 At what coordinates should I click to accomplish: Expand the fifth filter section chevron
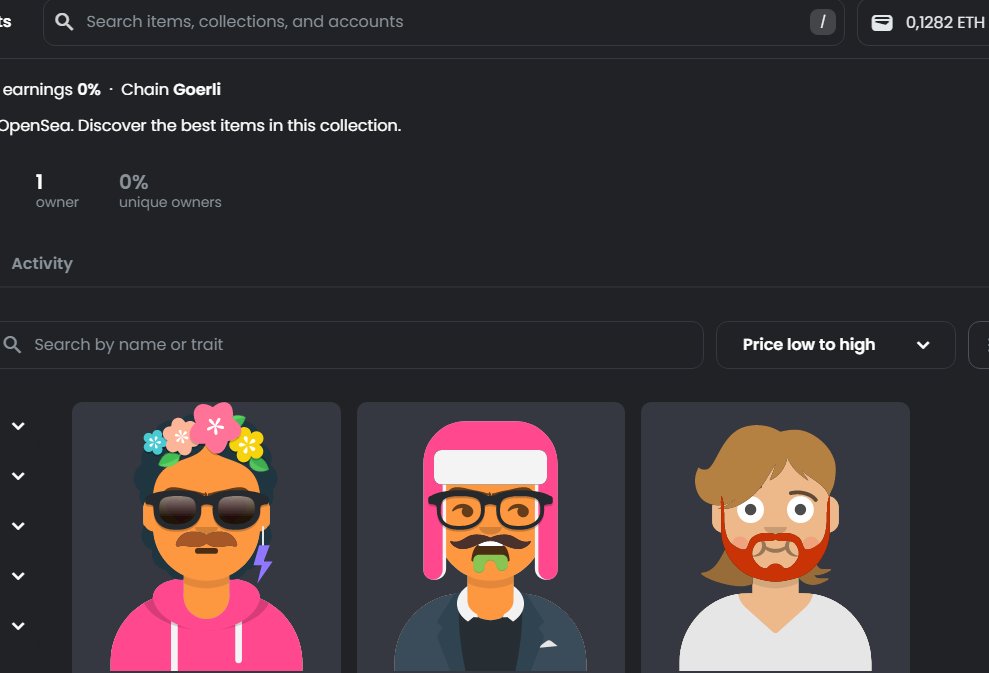point(18,626)
